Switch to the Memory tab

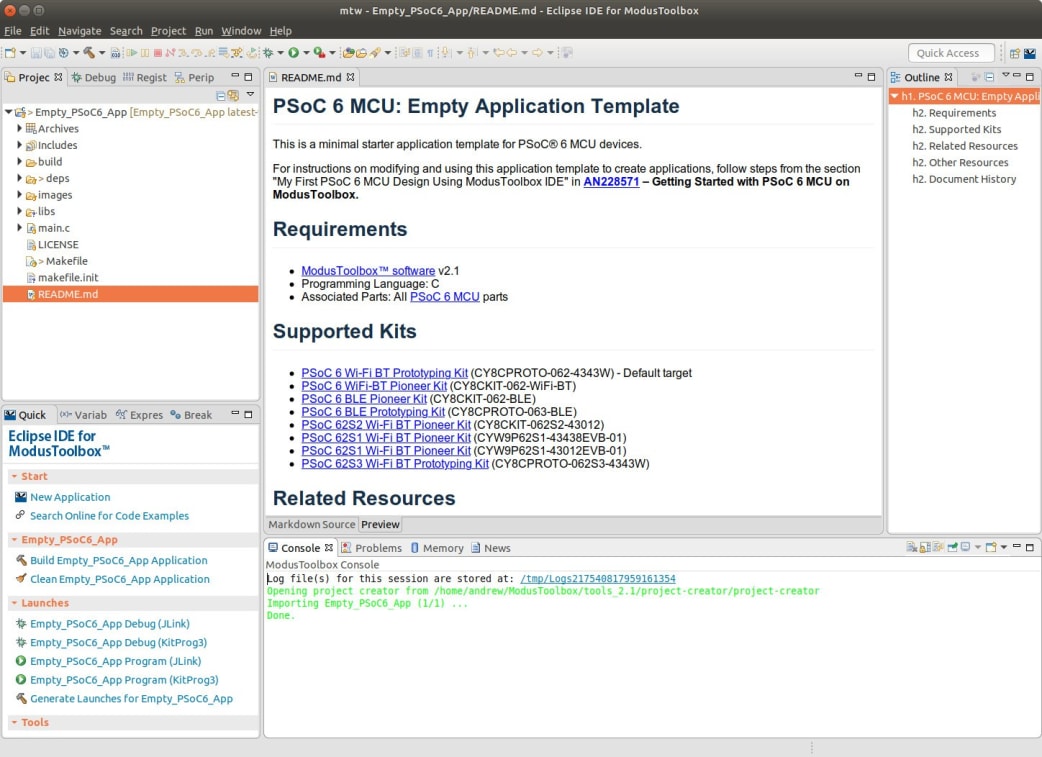[437, 548]
